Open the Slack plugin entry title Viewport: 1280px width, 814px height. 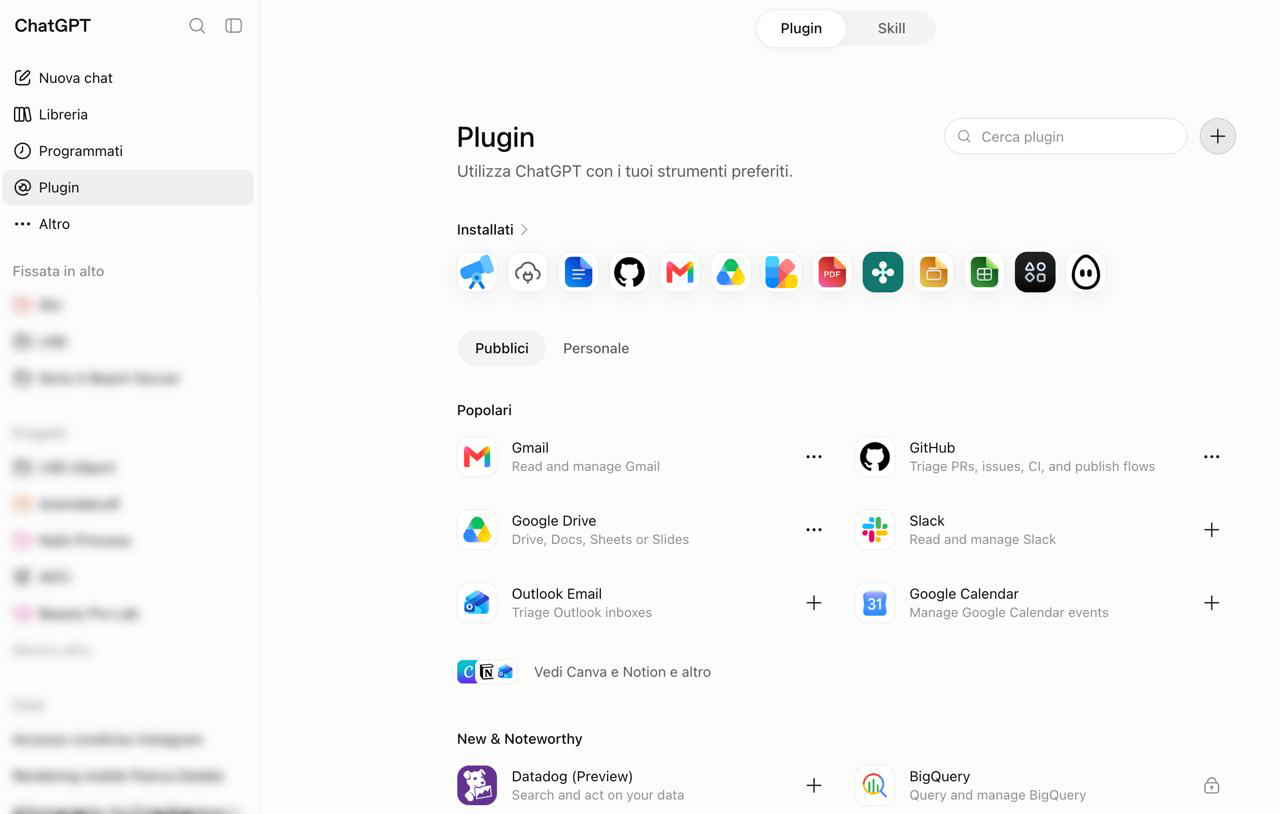point(927,521)
